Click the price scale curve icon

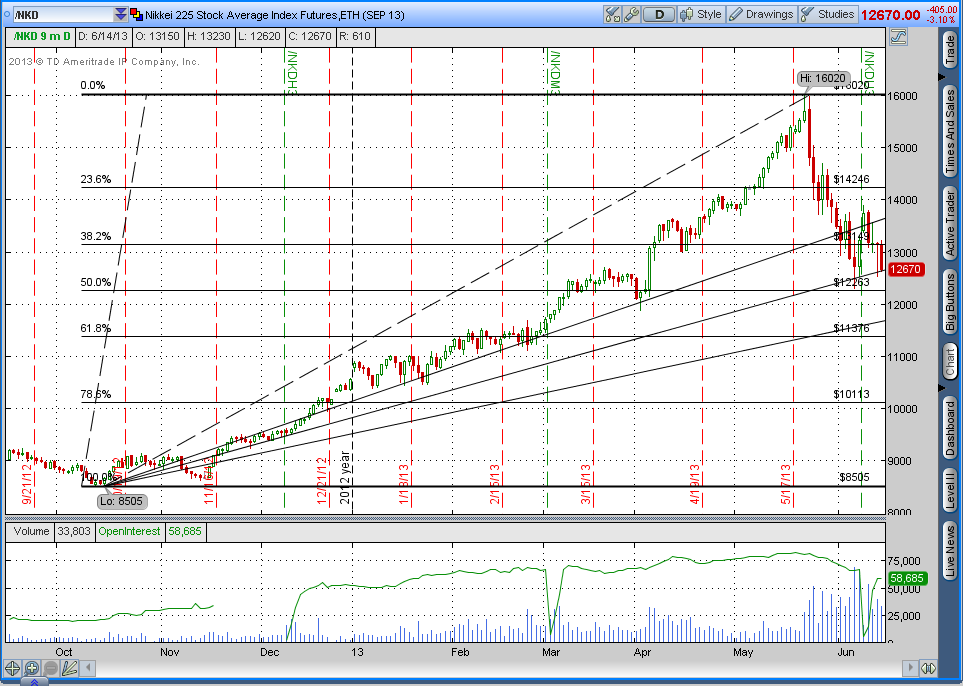coord(898,37)
